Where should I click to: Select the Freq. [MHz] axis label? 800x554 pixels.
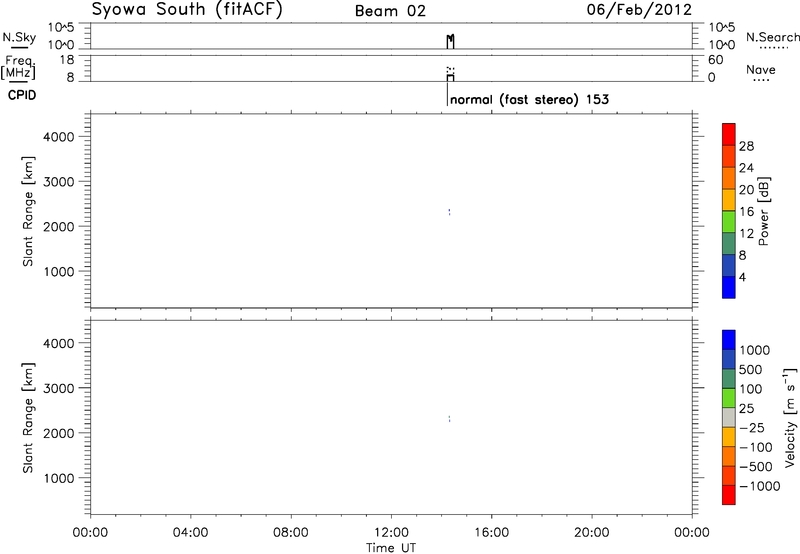click(18, 67)
